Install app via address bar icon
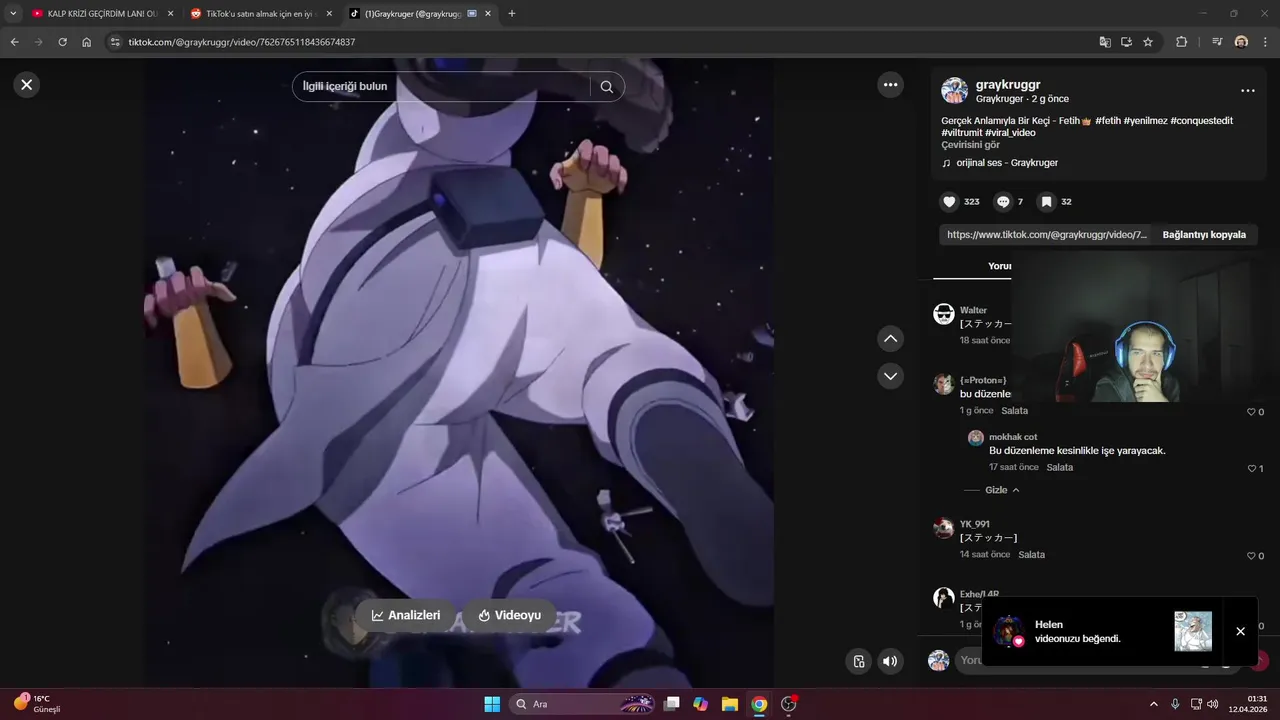This screenshot has width=1280, height=720. tap(1126, 42)
